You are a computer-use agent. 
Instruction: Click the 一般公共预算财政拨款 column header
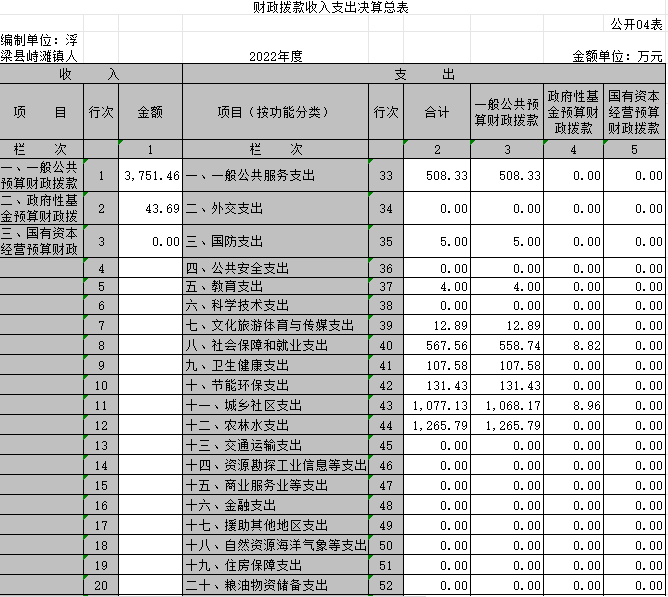point(507,113)
